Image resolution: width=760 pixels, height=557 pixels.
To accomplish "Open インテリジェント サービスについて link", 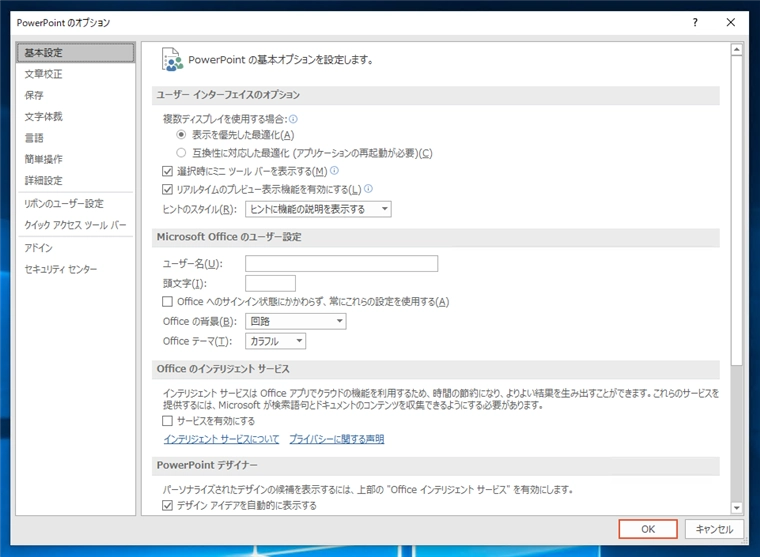I will (x=222, y=439).
